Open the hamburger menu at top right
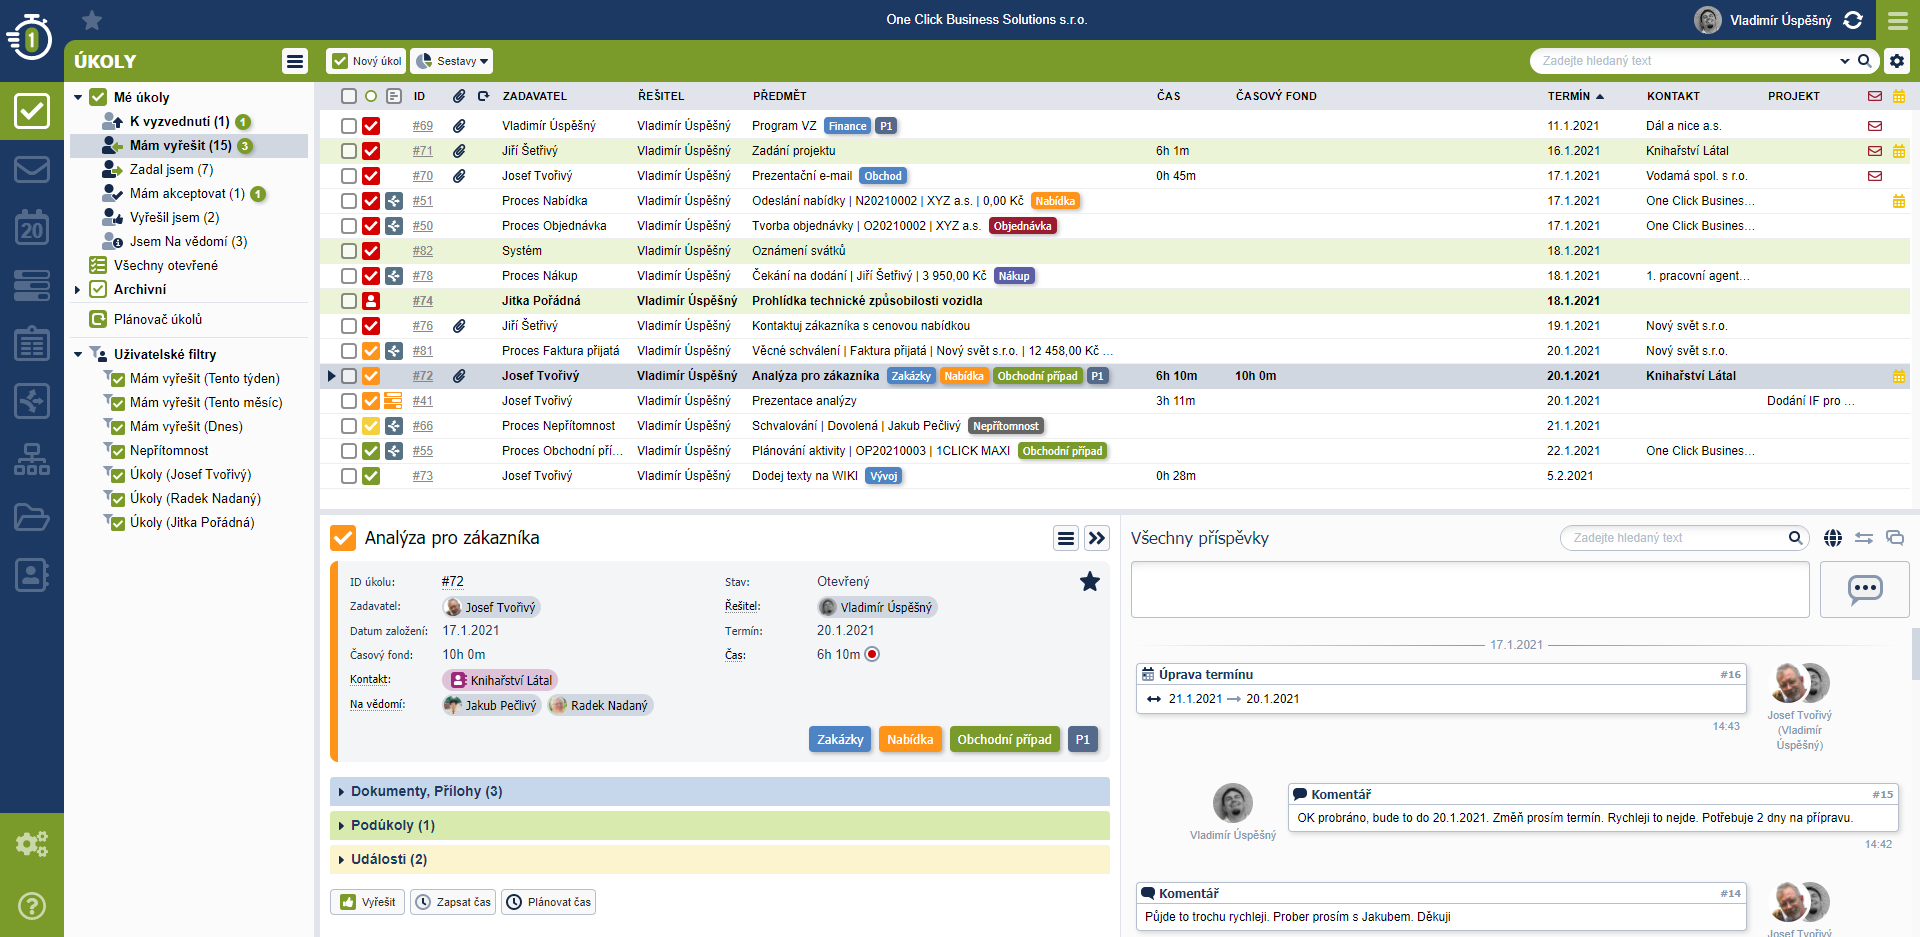The width and height of the screenshot is (1920, 937). pos(1897,20)
